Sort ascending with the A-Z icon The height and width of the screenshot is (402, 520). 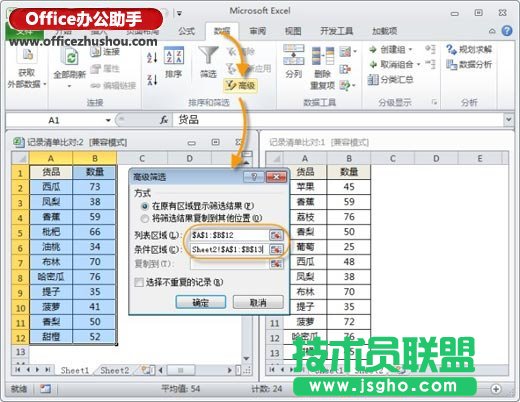click(x=152, y=57)
